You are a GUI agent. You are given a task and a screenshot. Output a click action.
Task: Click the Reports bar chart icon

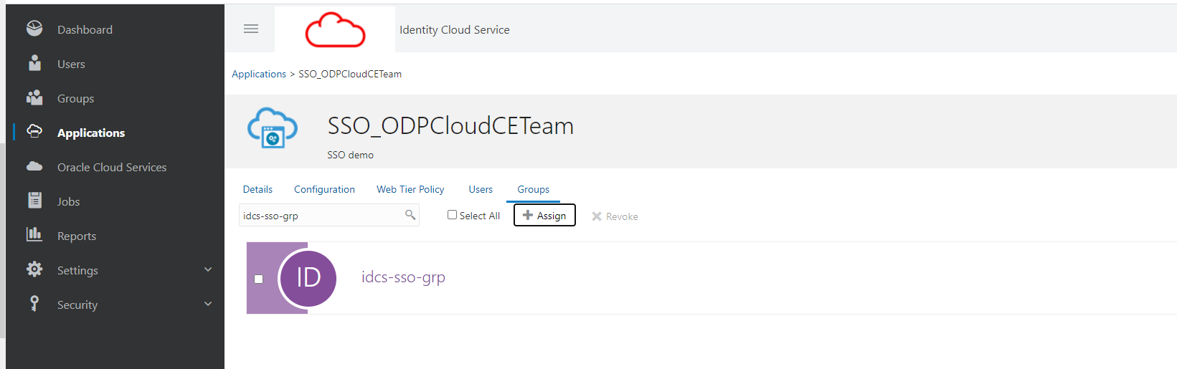[35, 236]
